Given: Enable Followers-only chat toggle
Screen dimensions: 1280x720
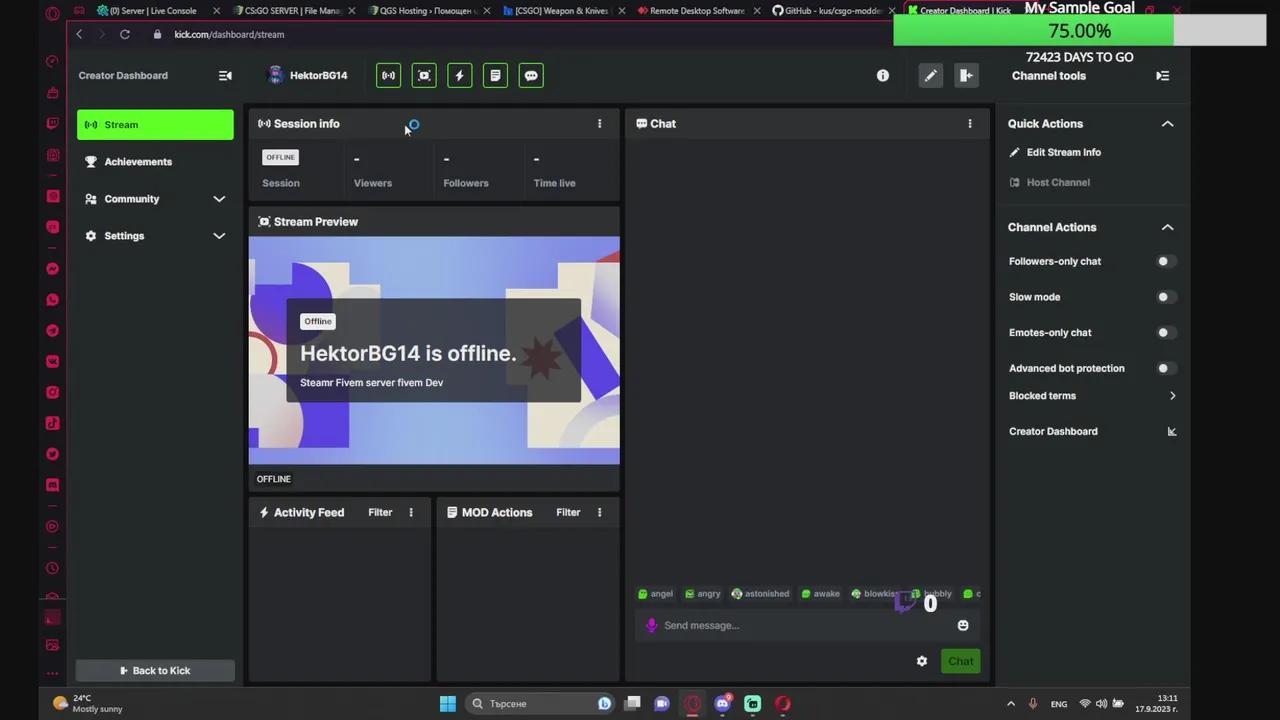Looking at the screenshot, I should point(1163,261).
